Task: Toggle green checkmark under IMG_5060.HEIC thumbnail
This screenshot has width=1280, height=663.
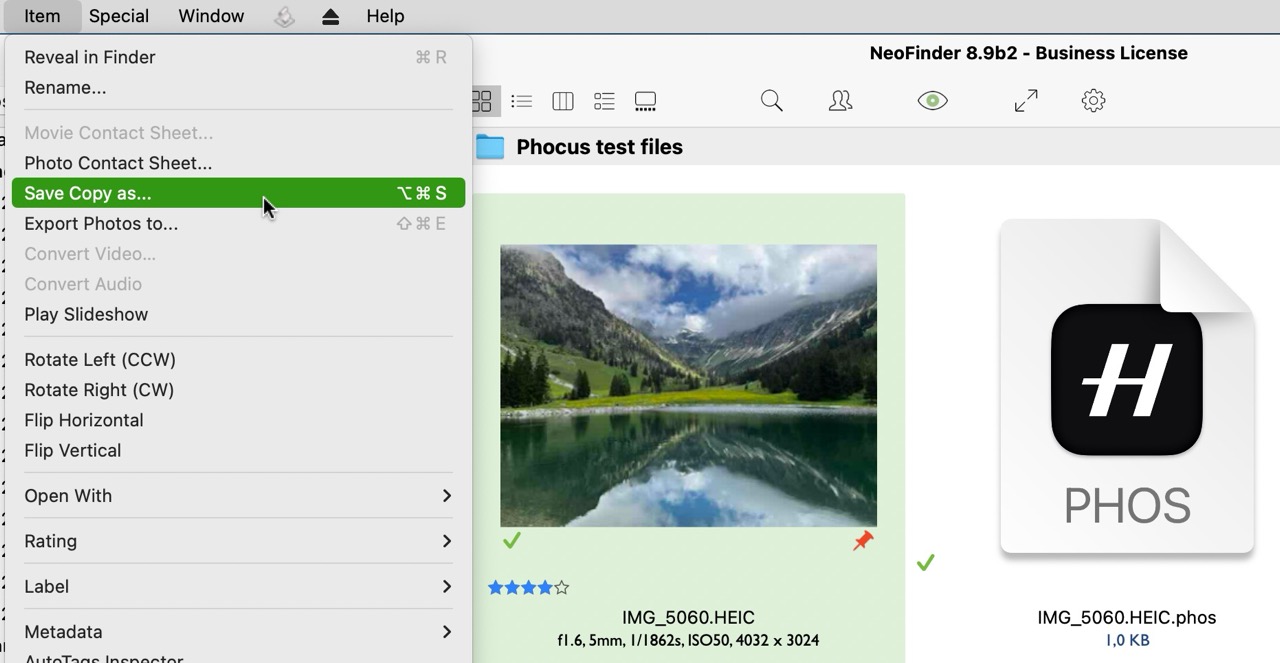Action: [x=512, y=541]
